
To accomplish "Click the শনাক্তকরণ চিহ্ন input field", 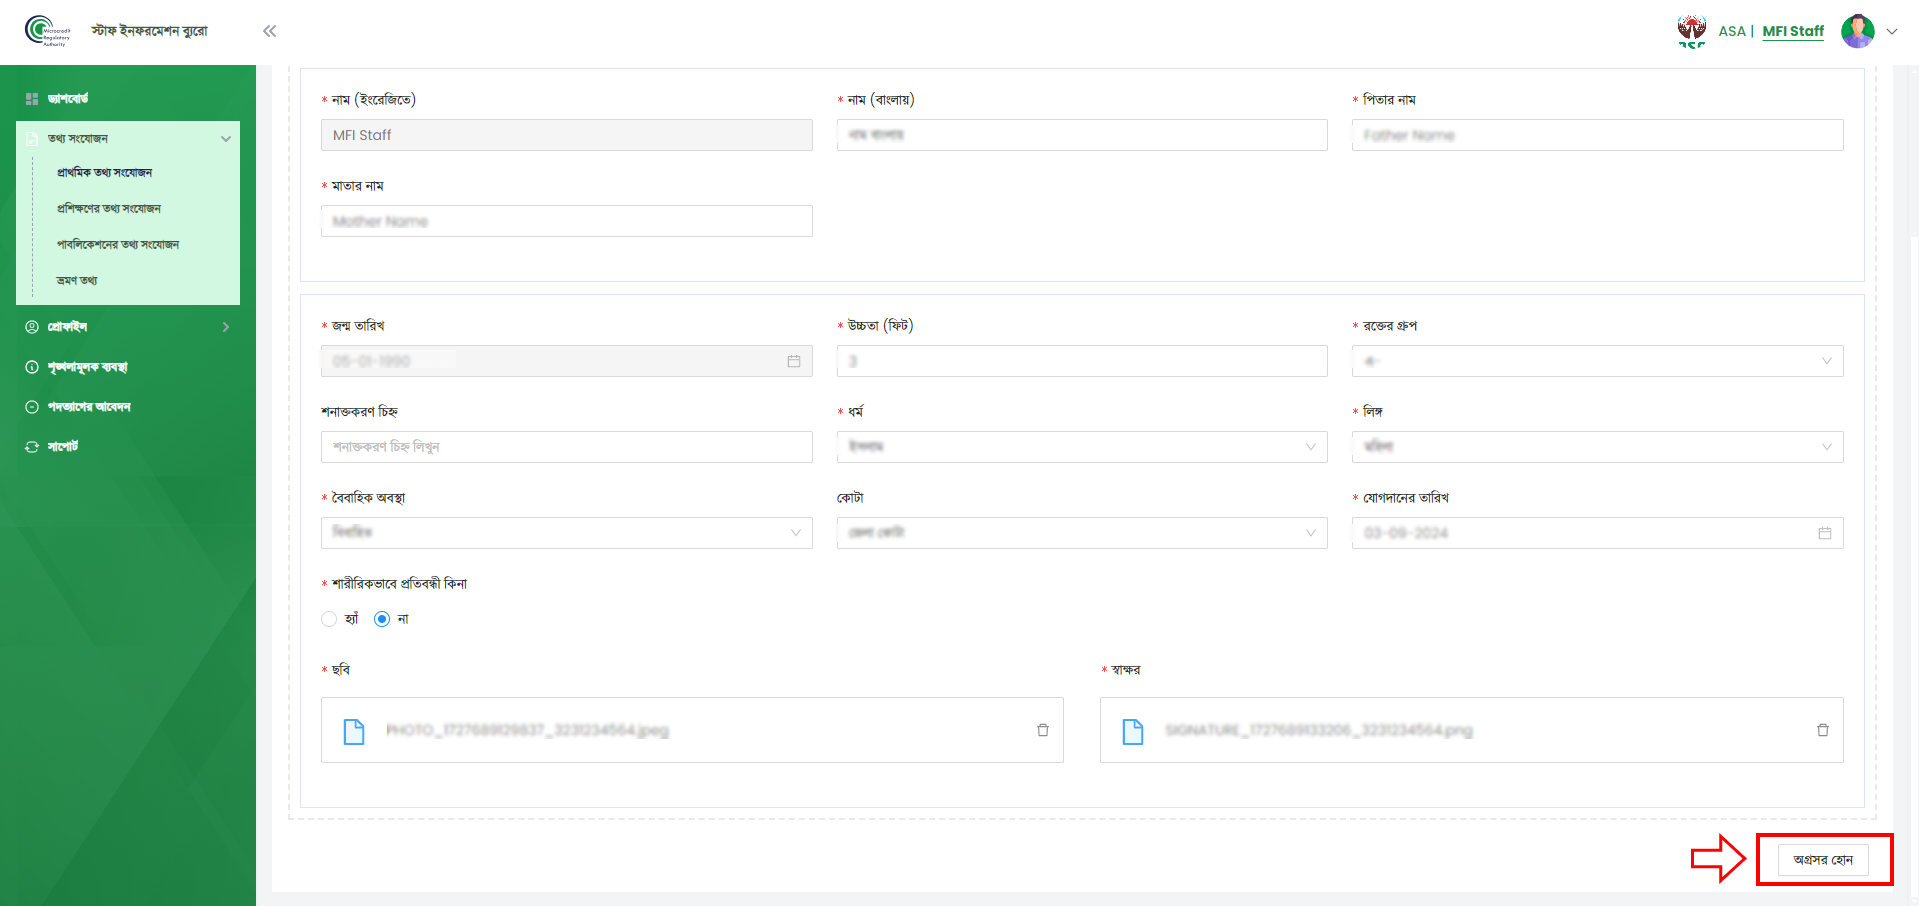I will [566, 447].
